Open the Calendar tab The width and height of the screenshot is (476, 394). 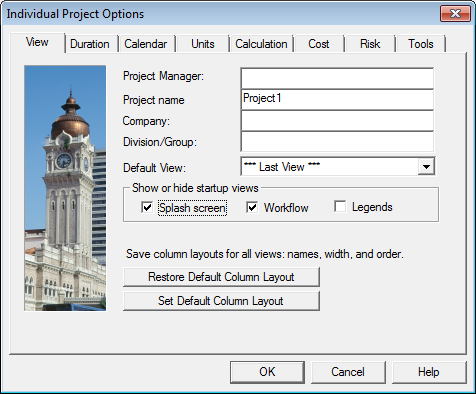coord(146,44)
